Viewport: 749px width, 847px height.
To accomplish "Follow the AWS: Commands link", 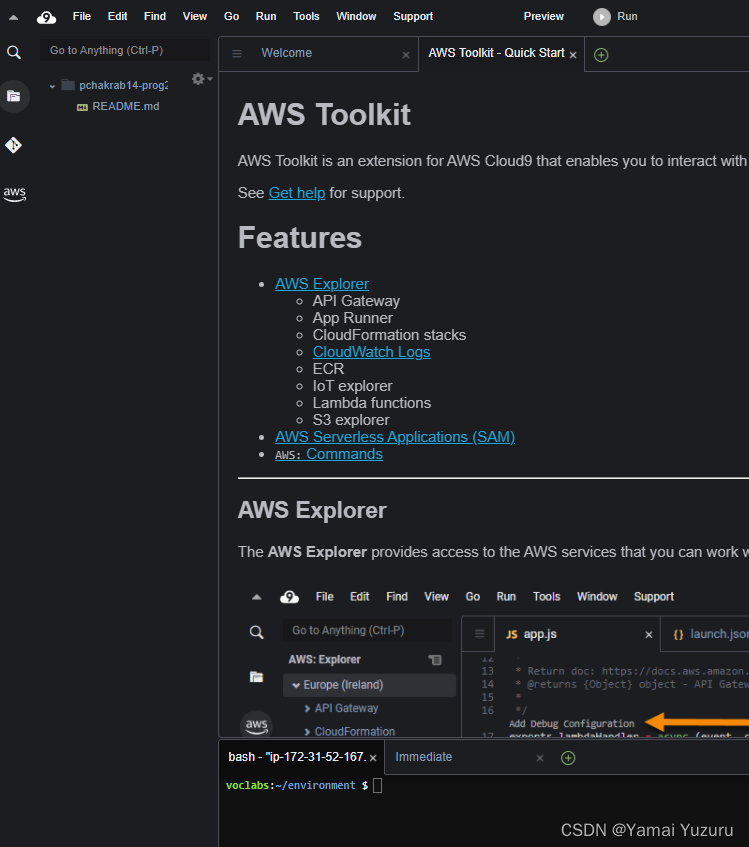I will [329, 454].
